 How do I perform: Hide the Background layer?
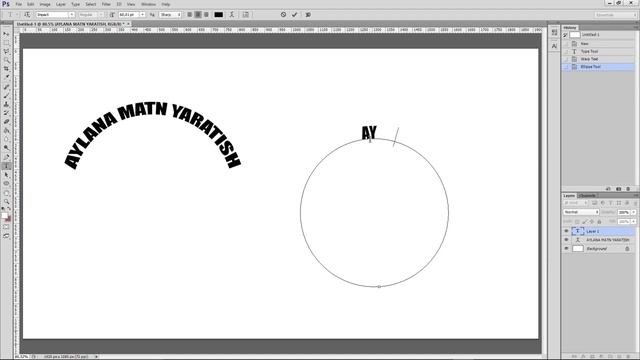click(566, 249)
